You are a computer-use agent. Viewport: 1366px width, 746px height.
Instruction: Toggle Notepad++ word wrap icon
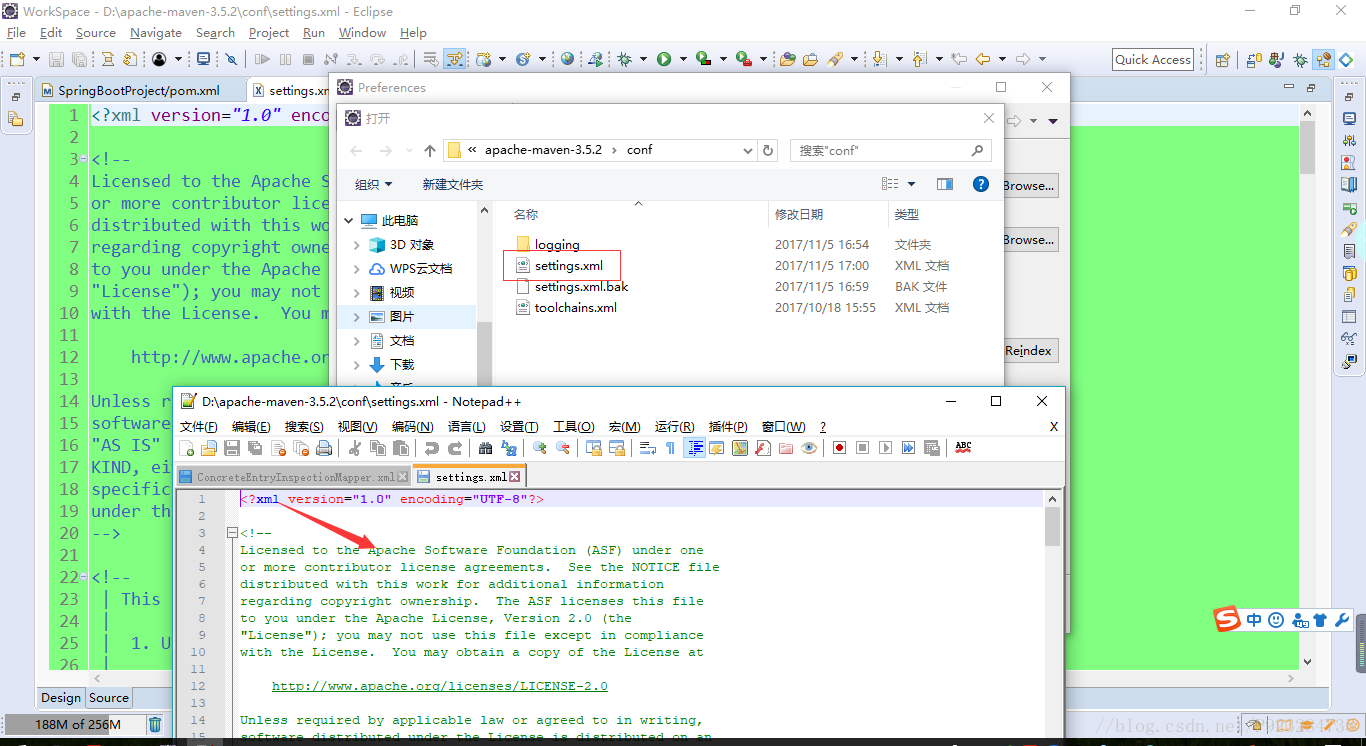click(647, 448)
